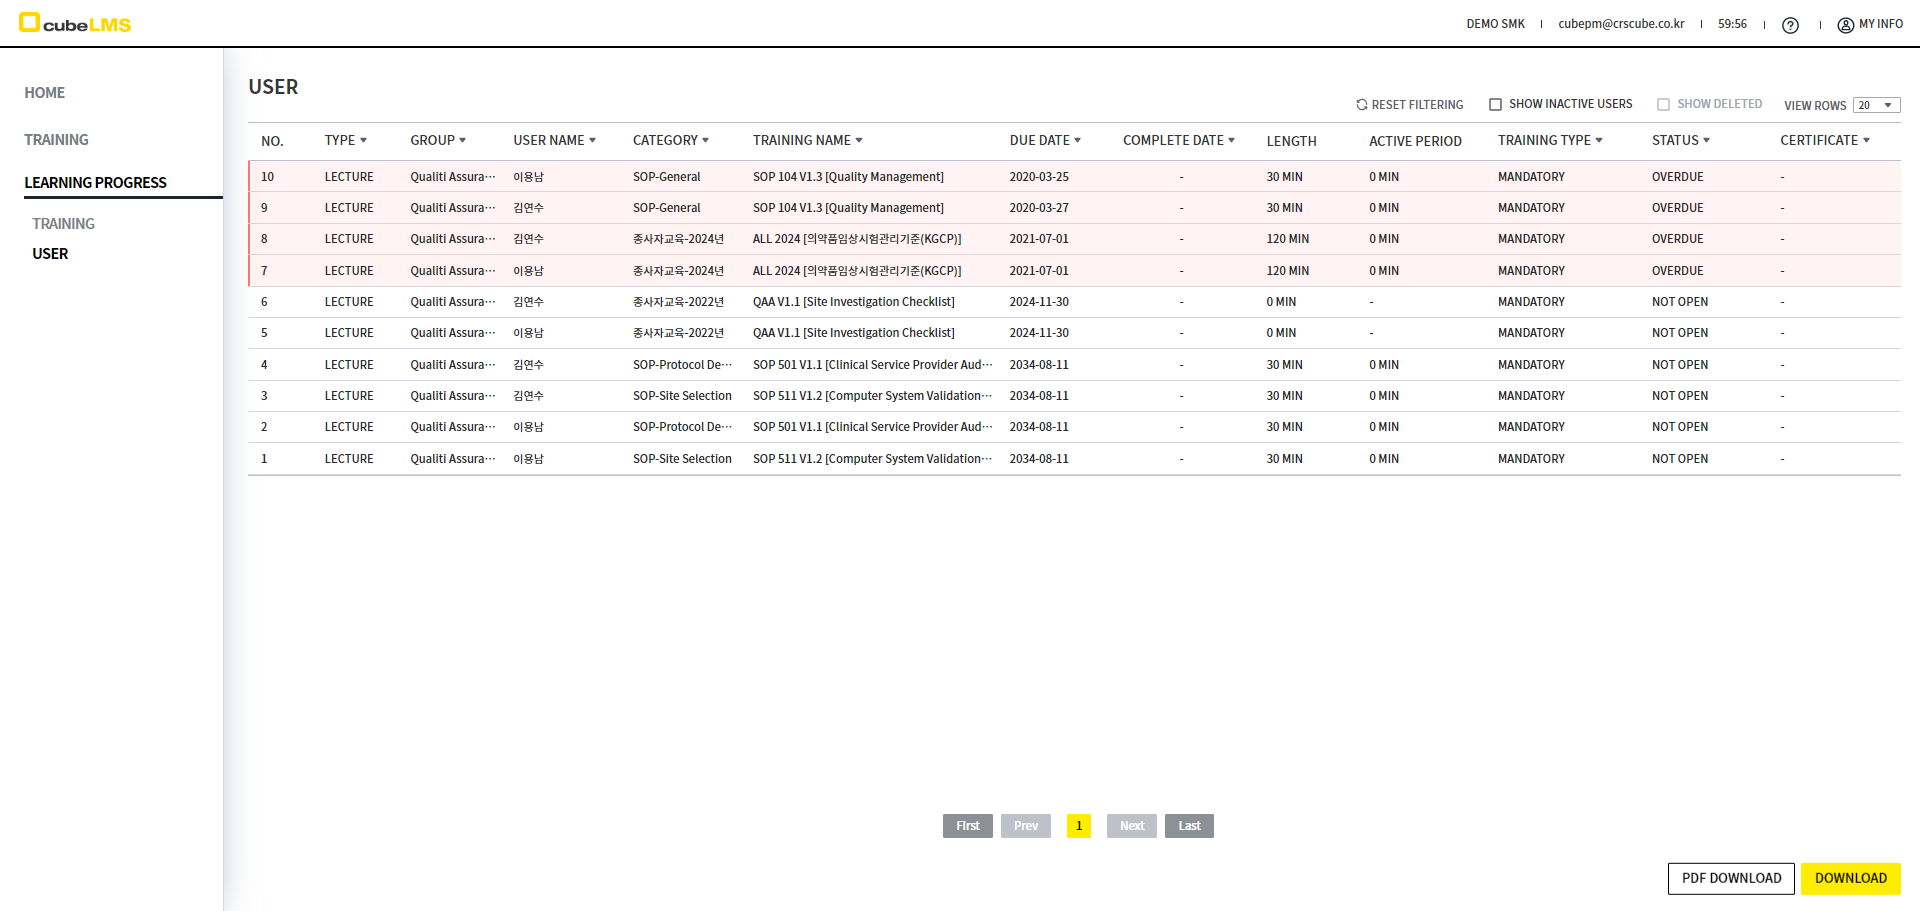Click the CATEGORY column filter arrow
The height and width of the screenshot is (911, 1920).
pos(705,141)
